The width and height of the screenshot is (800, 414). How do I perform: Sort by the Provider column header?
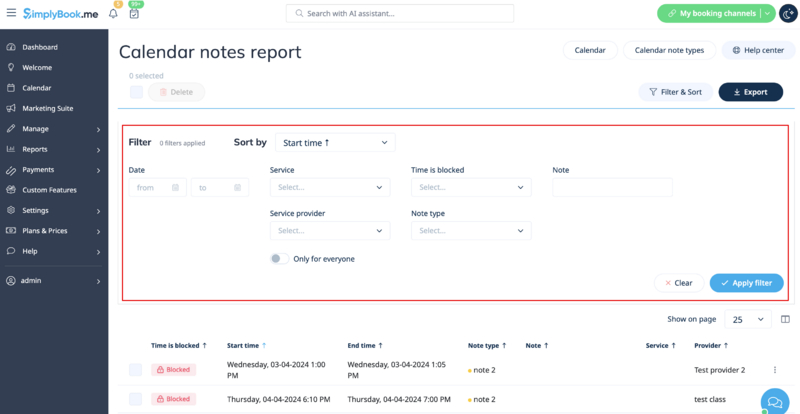[x=711, y=346]
